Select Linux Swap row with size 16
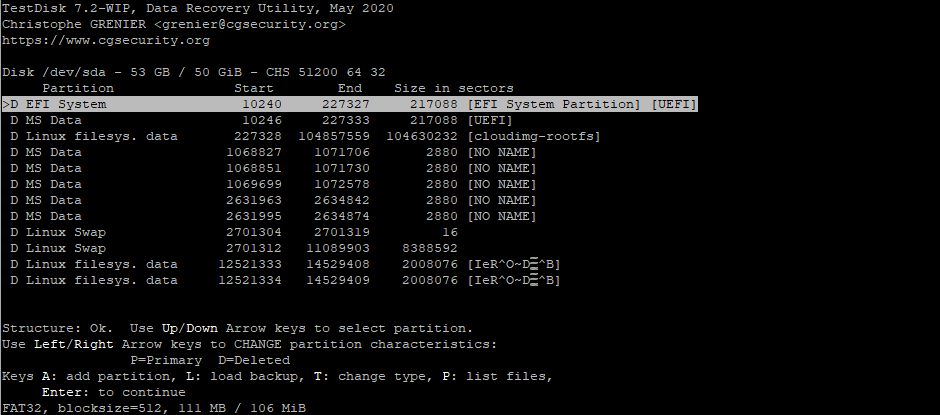The image size is (940, 415). pos(234,232)
